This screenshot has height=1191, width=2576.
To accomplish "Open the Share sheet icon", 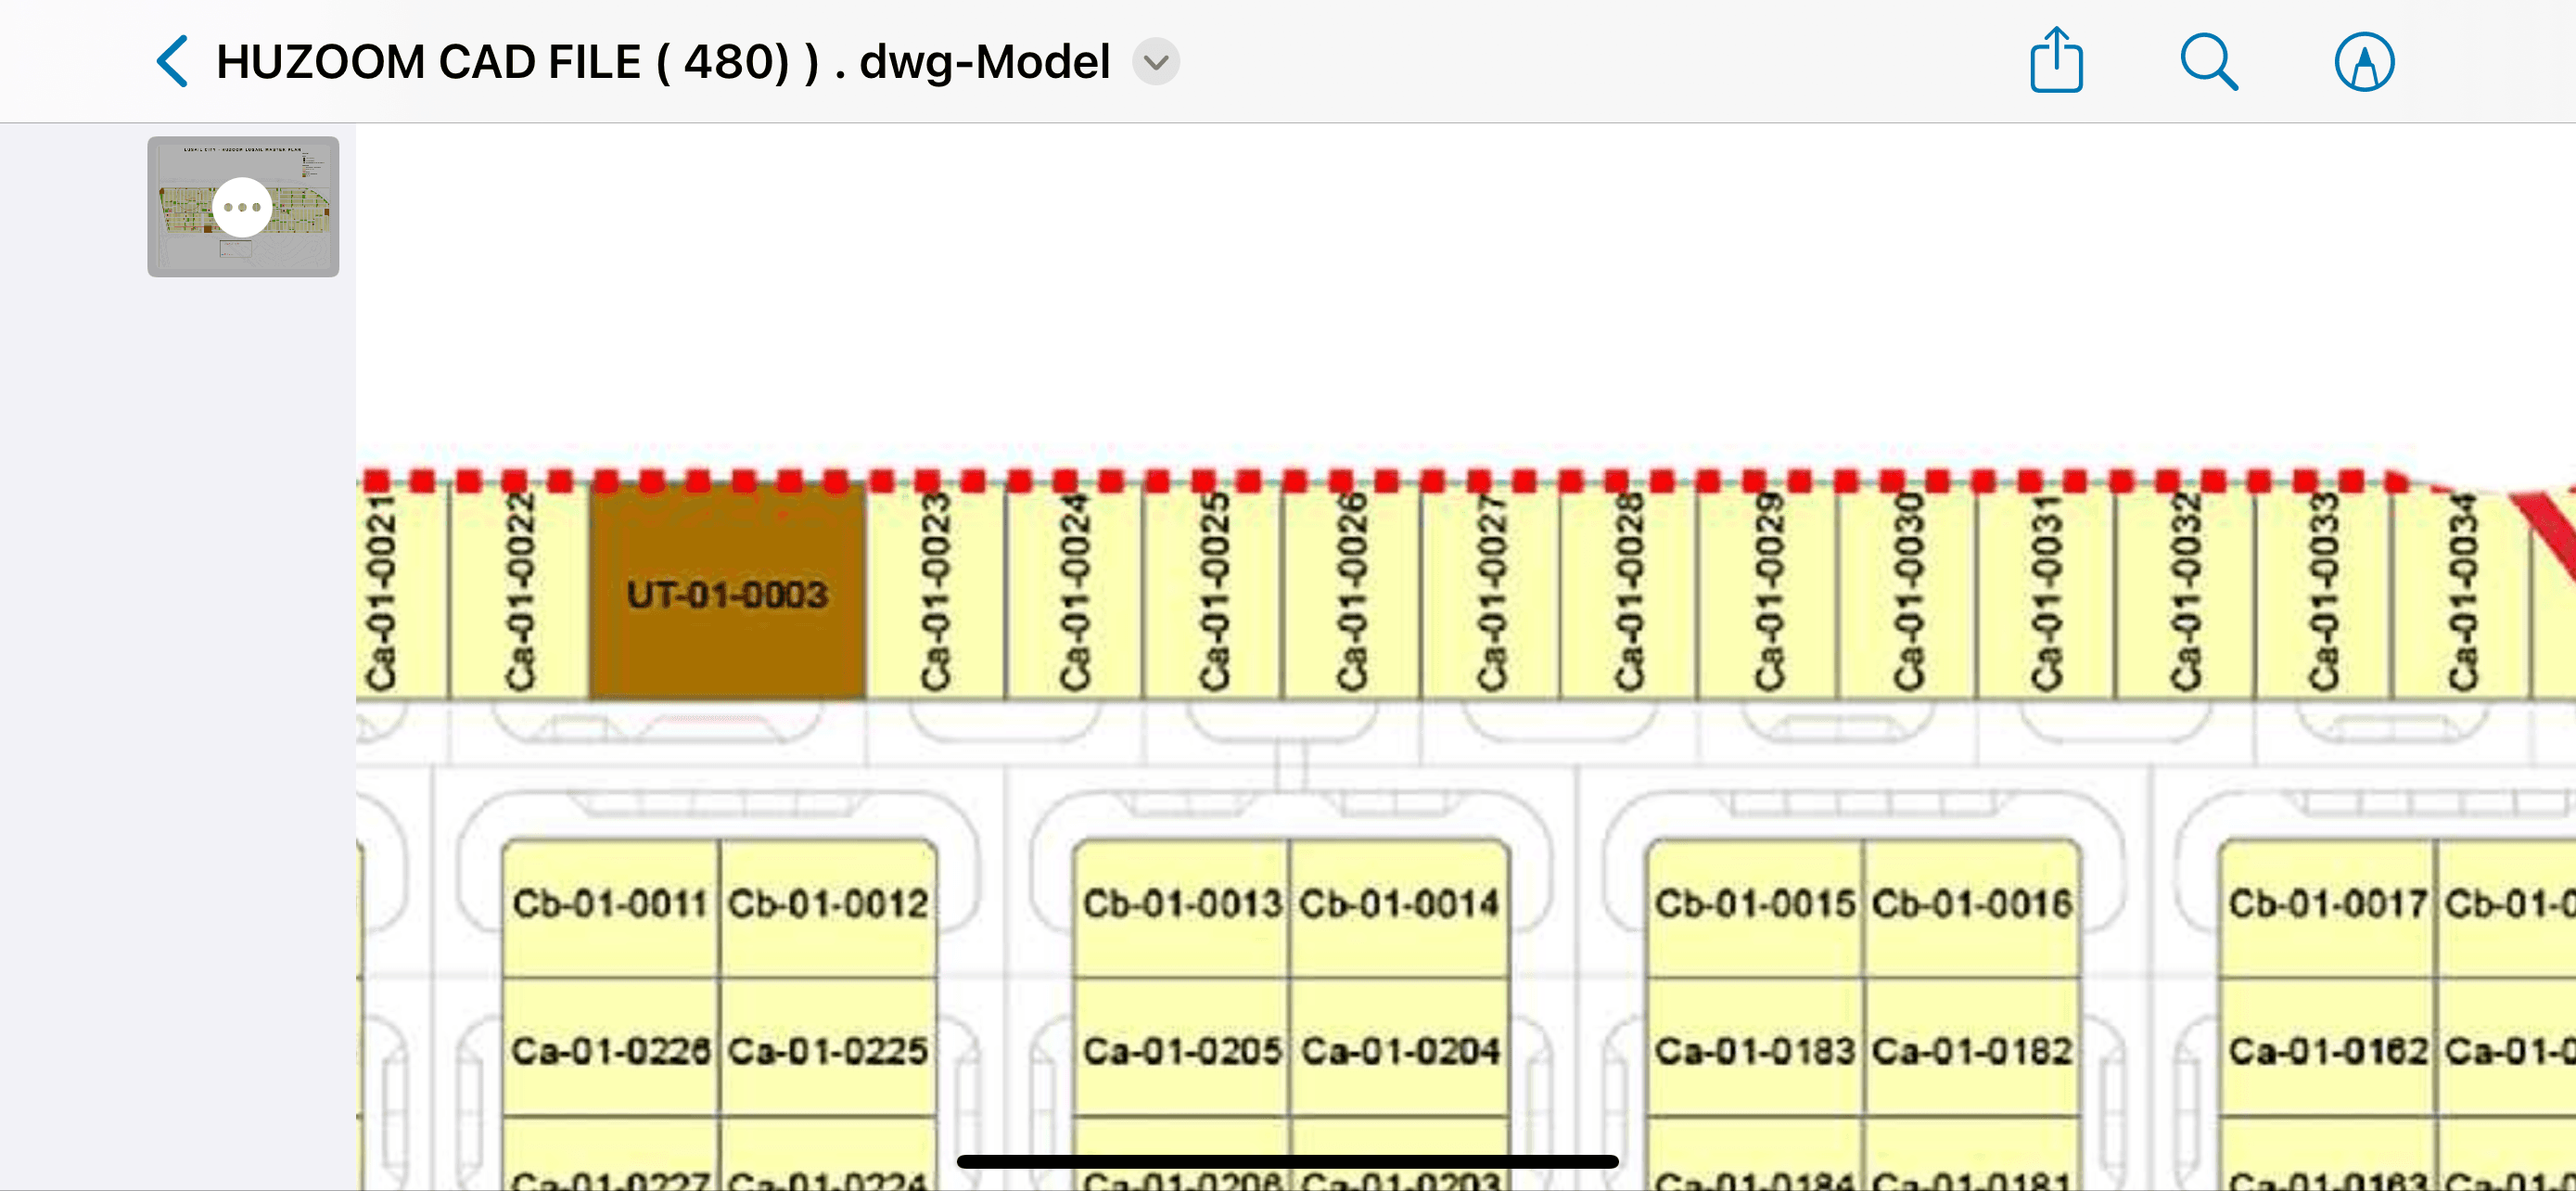I will point(2056,60).
